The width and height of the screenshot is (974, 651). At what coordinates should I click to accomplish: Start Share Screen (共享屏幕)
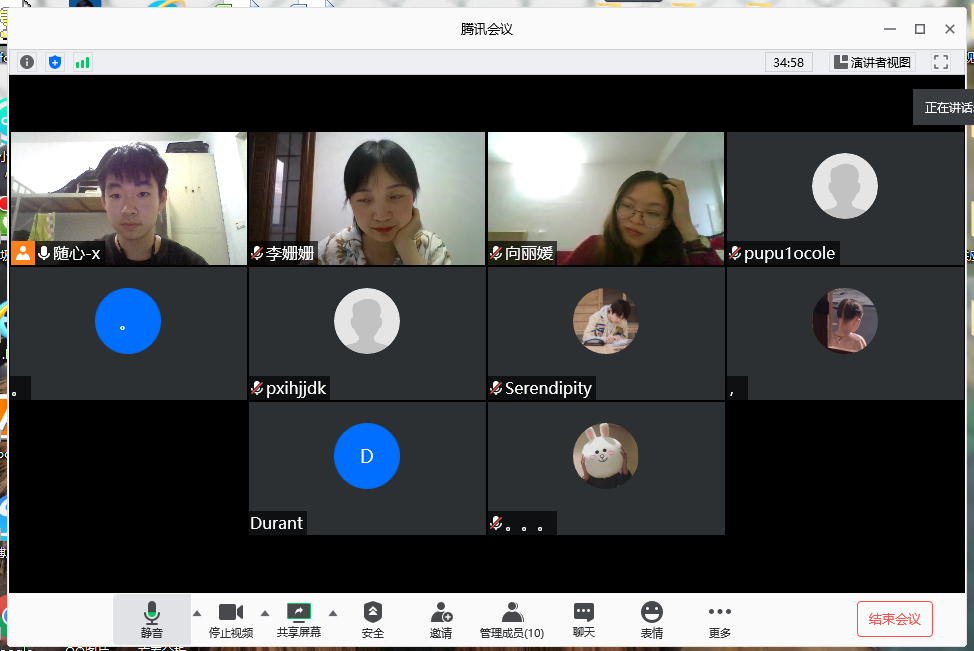[299, 620]
